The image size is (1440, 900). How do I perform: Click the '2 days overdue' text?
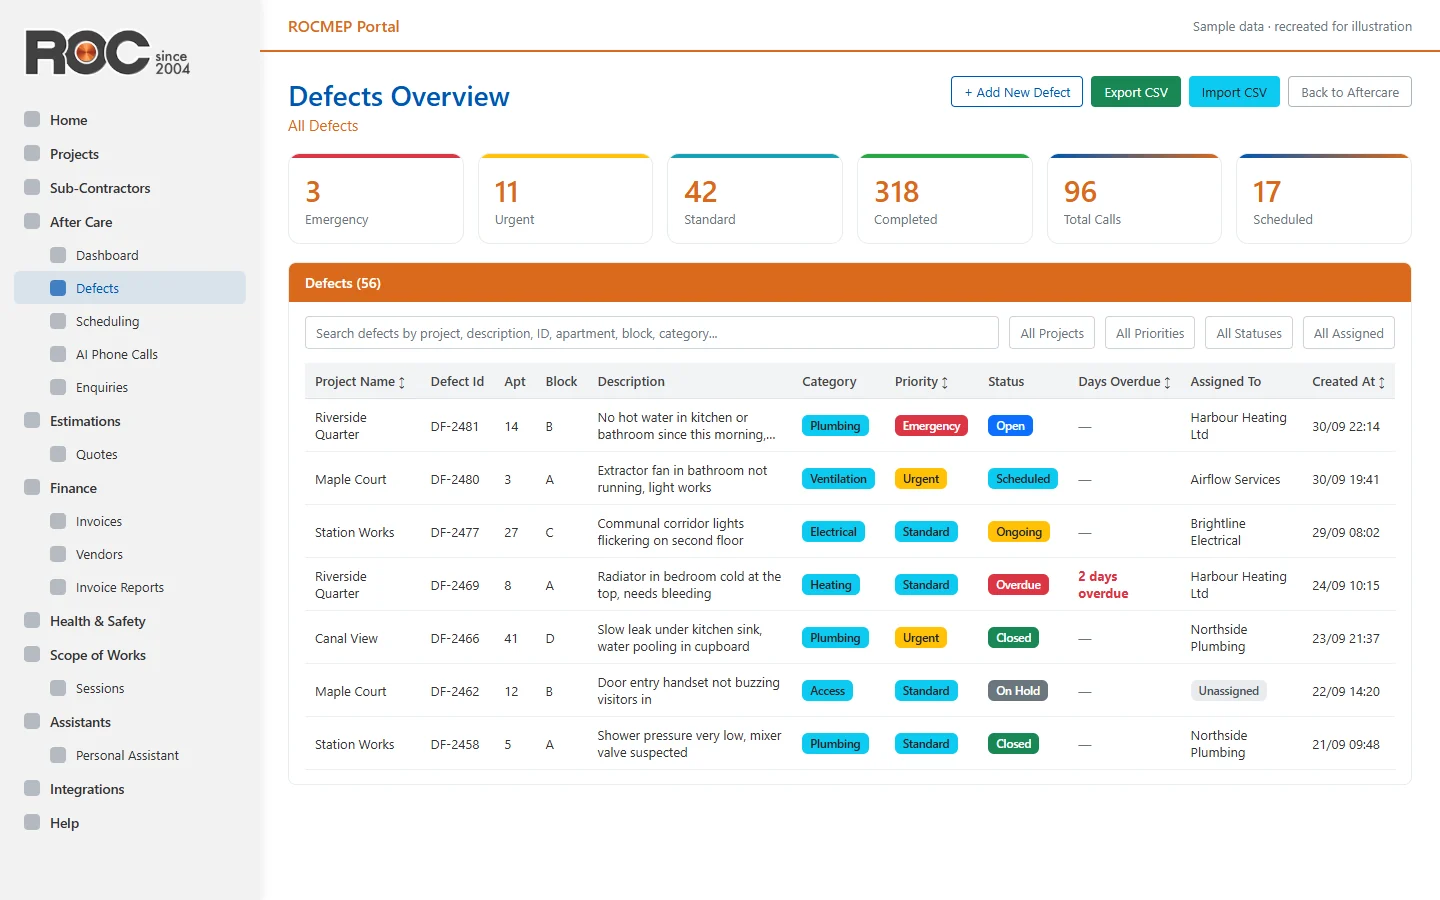click(x=1103, y=585)
